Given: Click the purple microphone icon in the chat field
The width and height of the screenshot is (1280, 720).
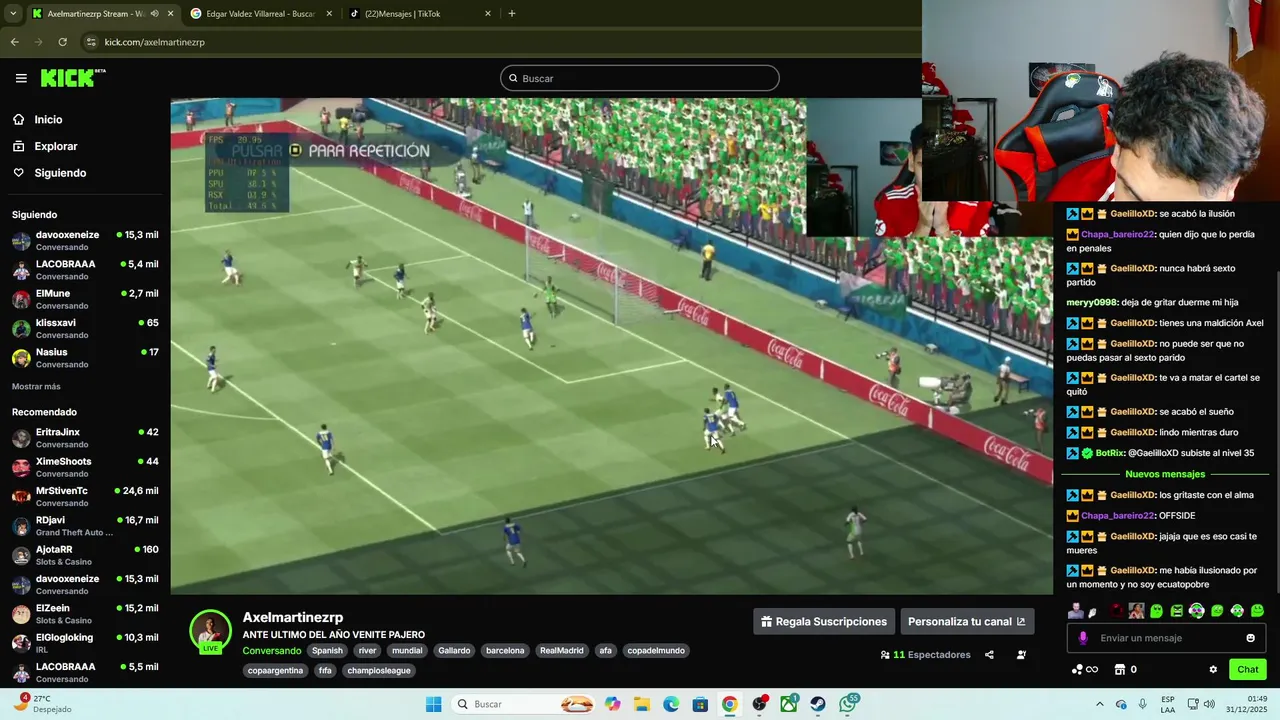Looking at the screenshot, I should point(1083,638).
